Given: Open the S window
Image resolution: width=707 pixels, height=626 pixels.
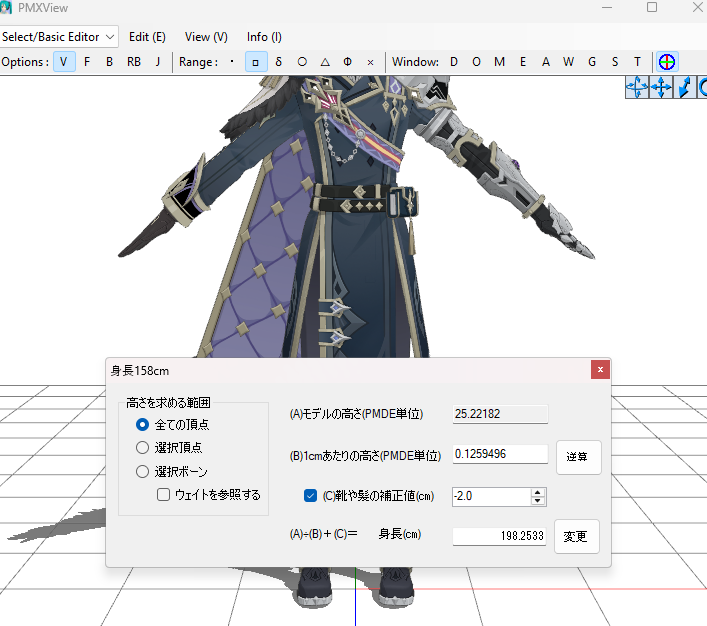Looking at the screenshot, I should [x=615, y=62].
